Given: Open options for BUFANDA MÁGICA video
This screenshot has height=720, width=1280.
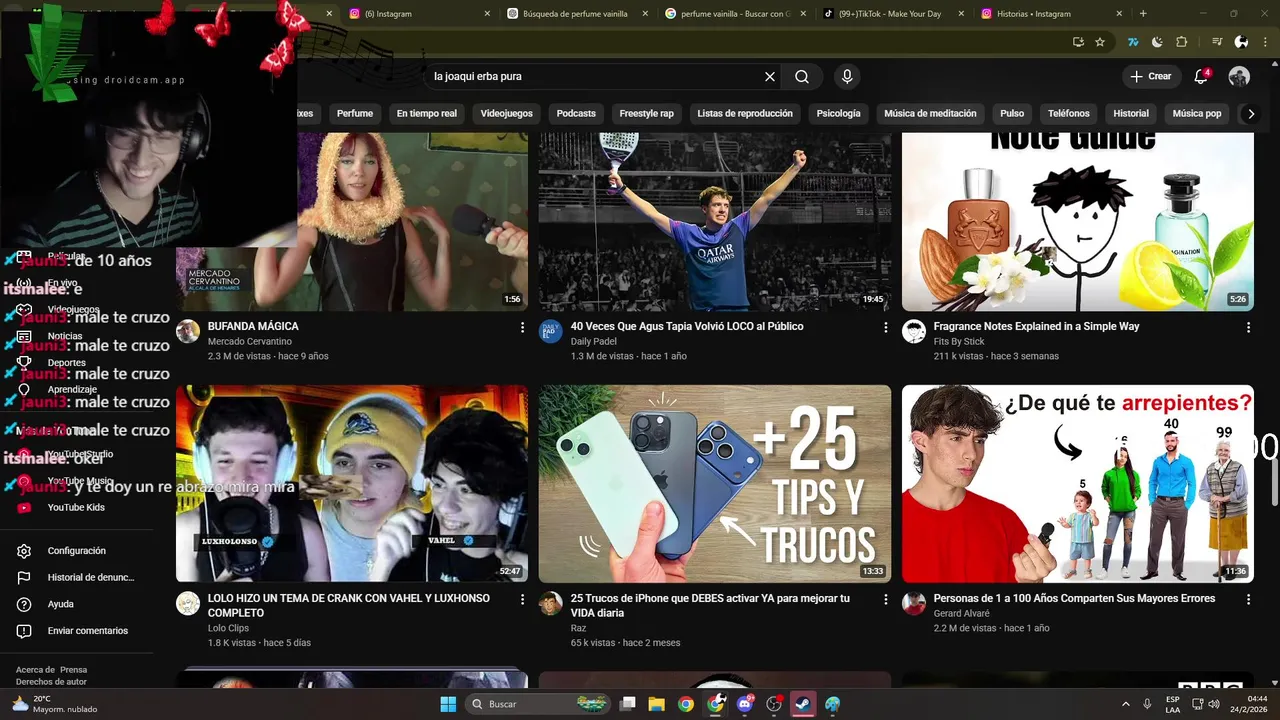Looking at the screenshot, I should point(522,327).
